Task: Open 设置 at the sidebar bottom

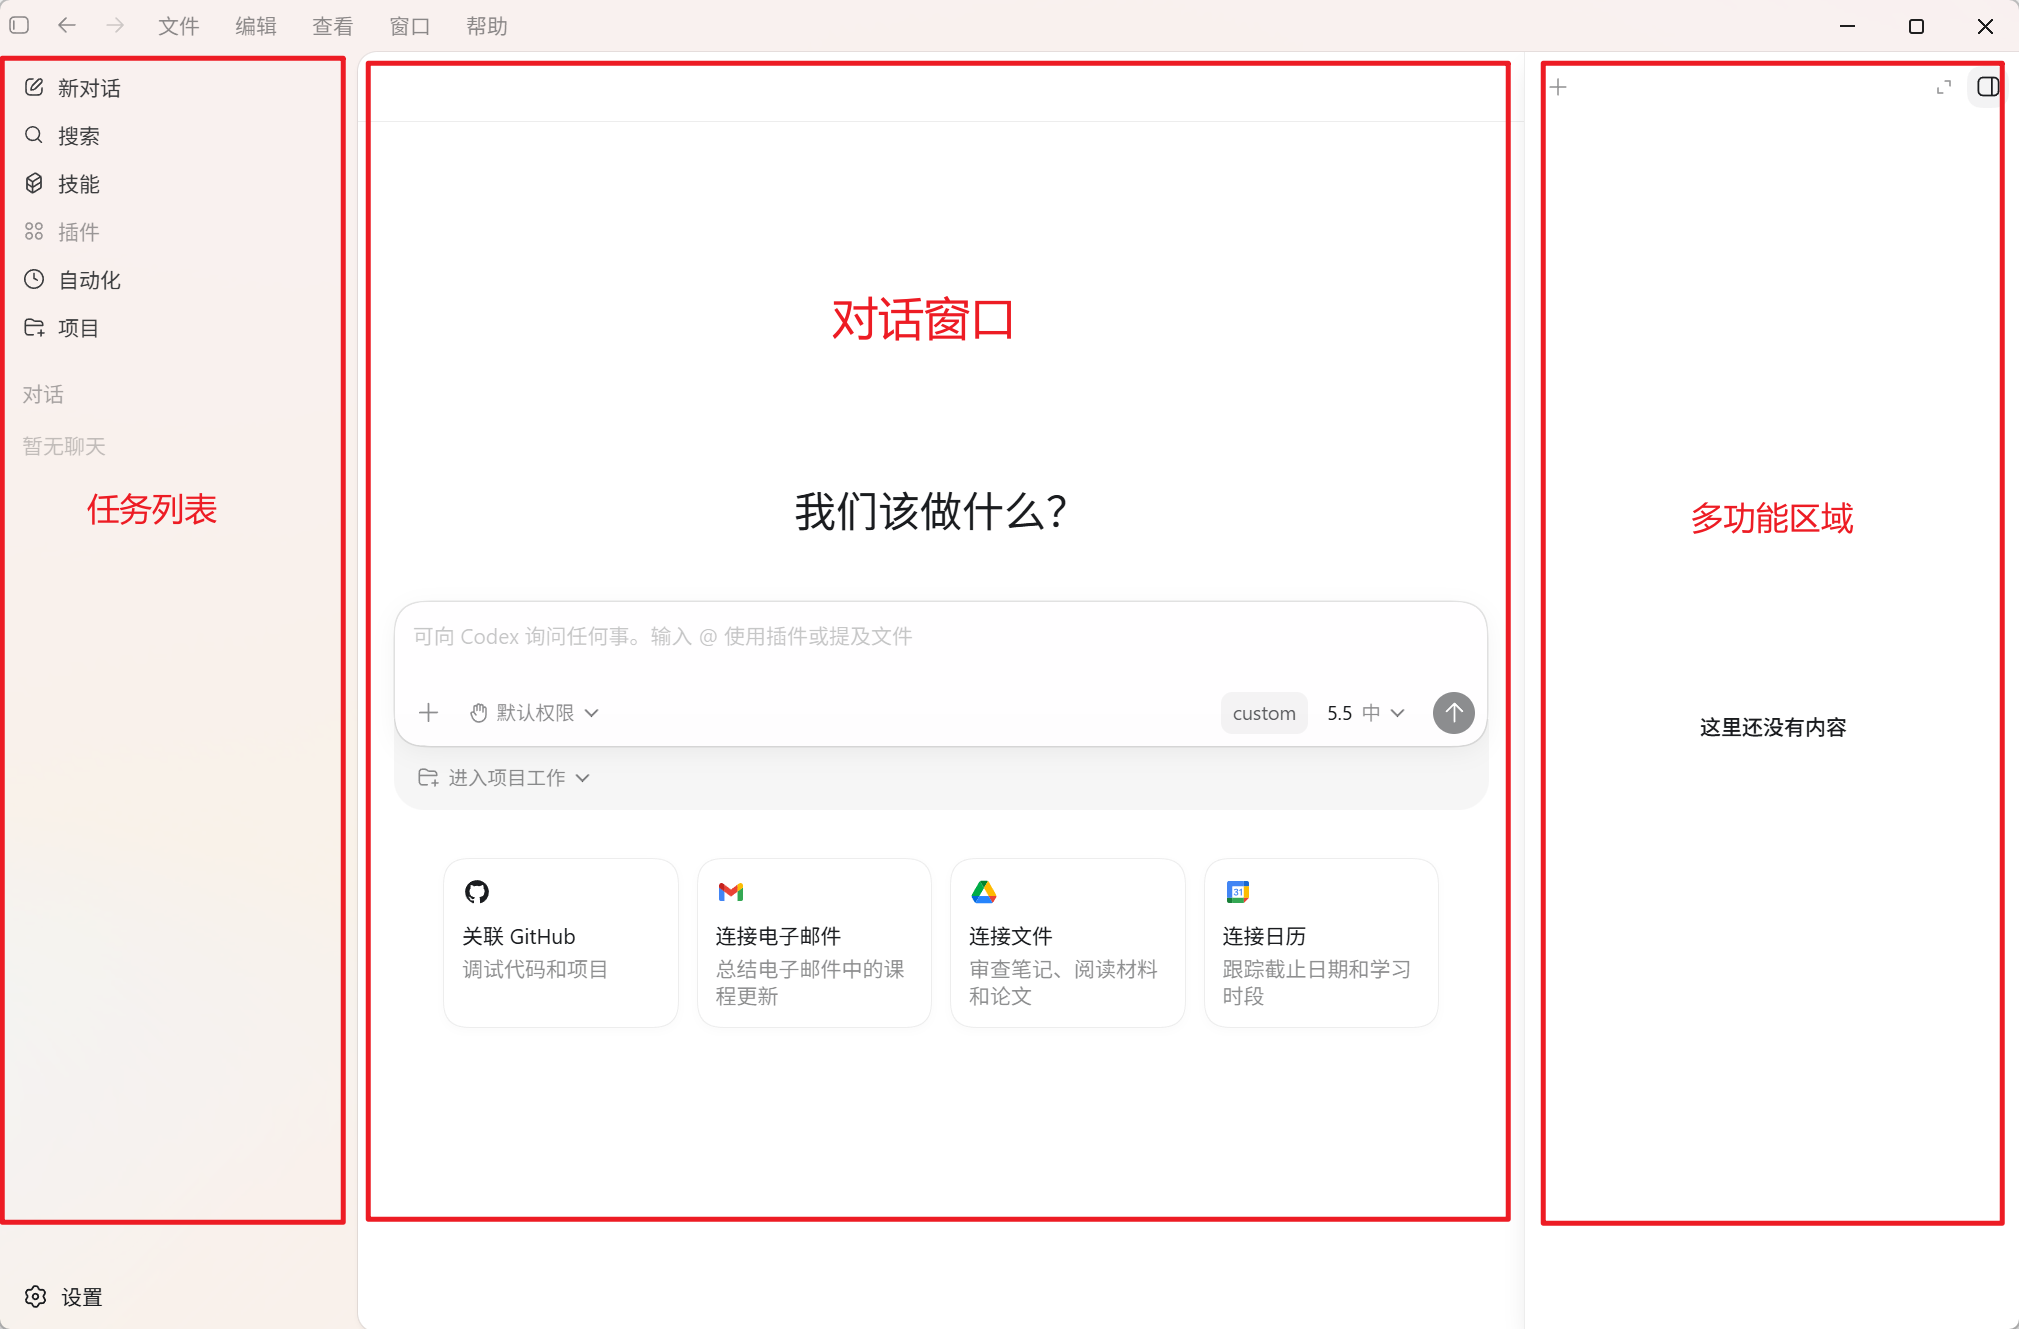Action: [x=64, y=1297]
